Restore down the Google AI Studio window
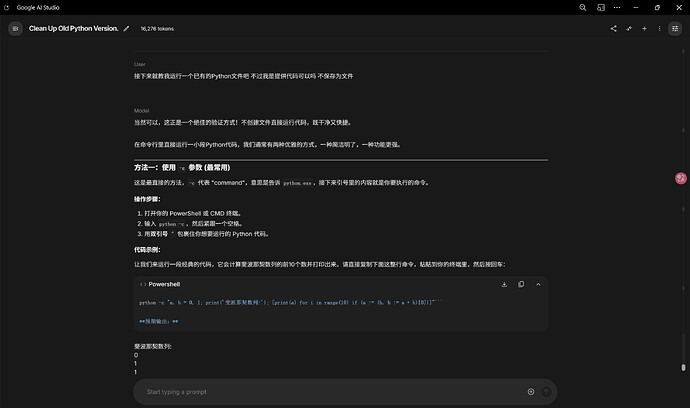Screen dimensions: 690x408 pos(657,7)
